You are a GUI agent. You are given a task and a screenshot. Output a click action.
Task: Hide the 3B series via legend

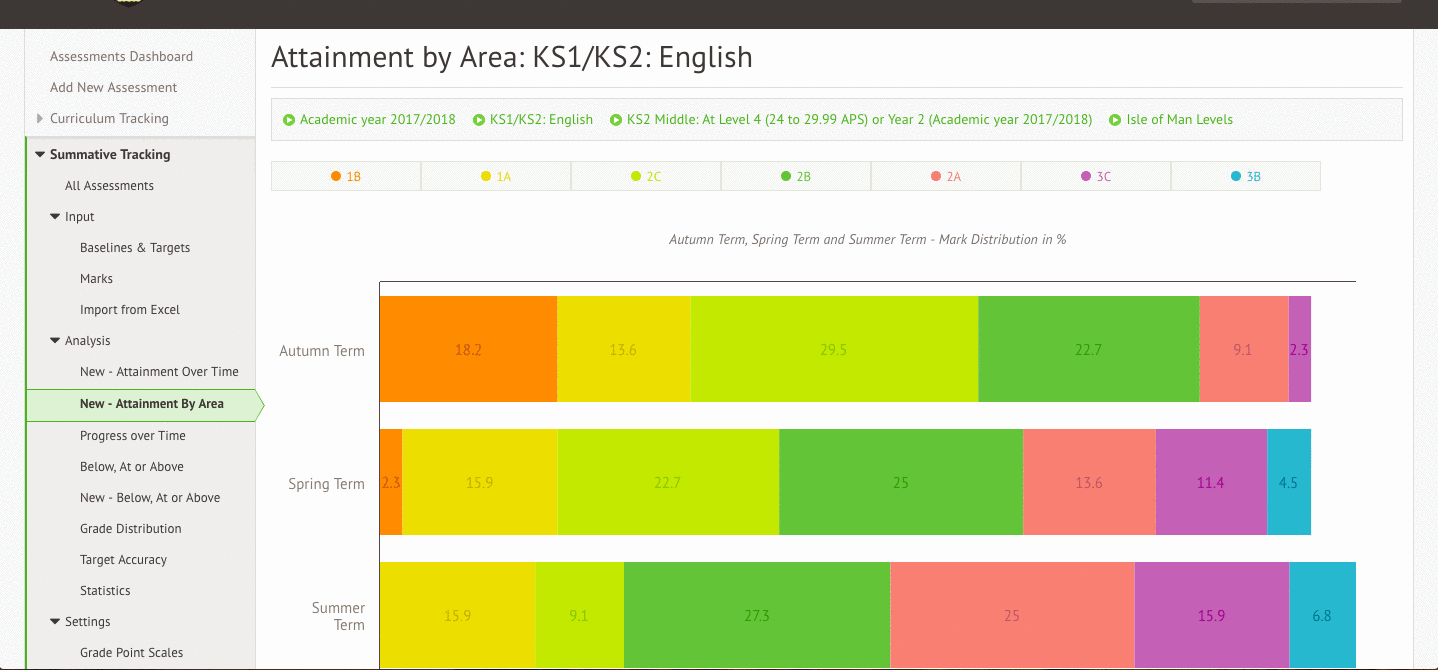tap(1245, 176)
